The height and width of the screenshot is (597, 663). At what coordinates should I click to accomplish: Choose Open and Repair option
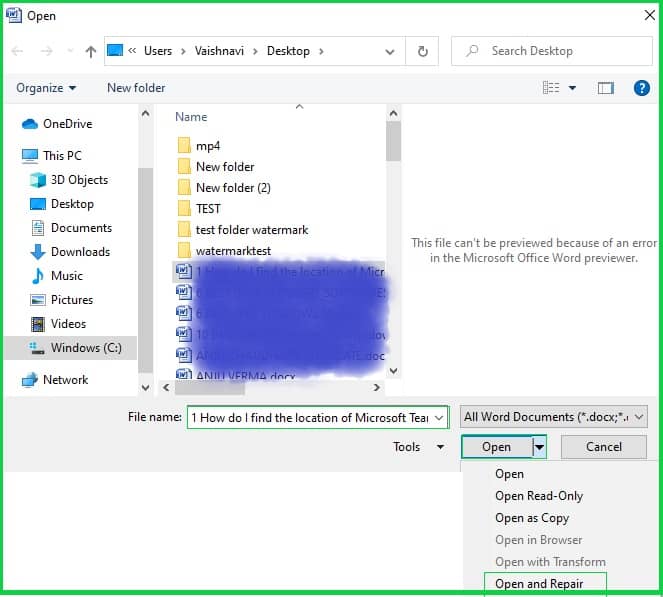(539, 584)
